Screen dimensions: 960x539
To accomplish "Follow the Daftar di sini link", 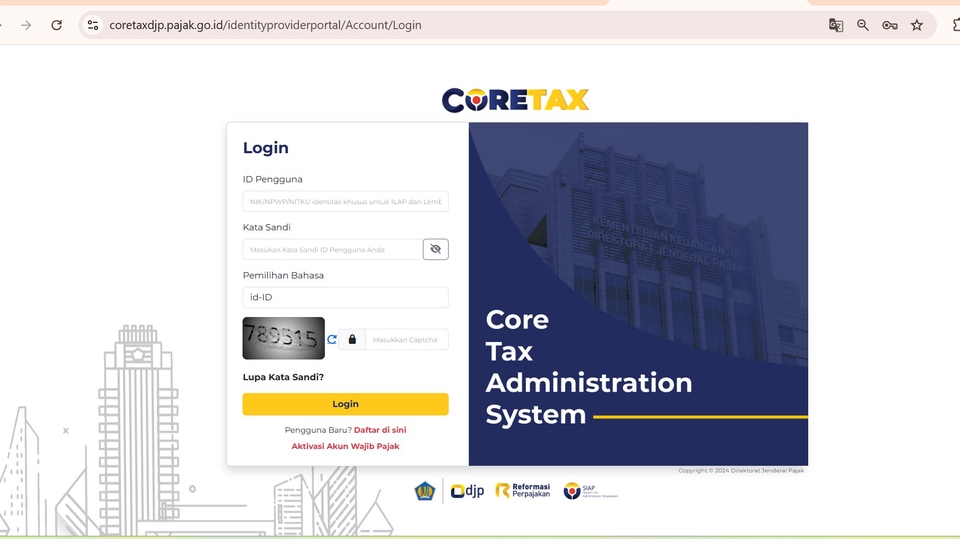I will click(380, 430).
